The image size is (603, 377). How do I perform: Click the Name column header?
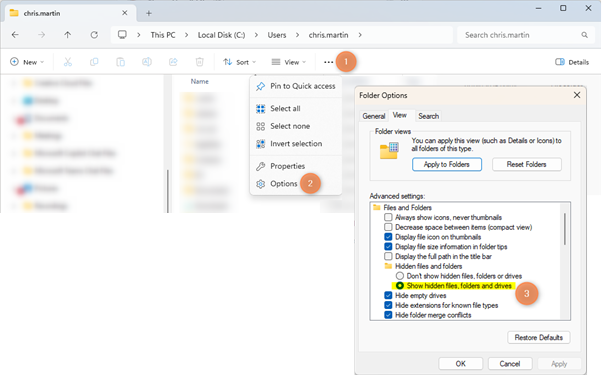(x=200, y=82)
